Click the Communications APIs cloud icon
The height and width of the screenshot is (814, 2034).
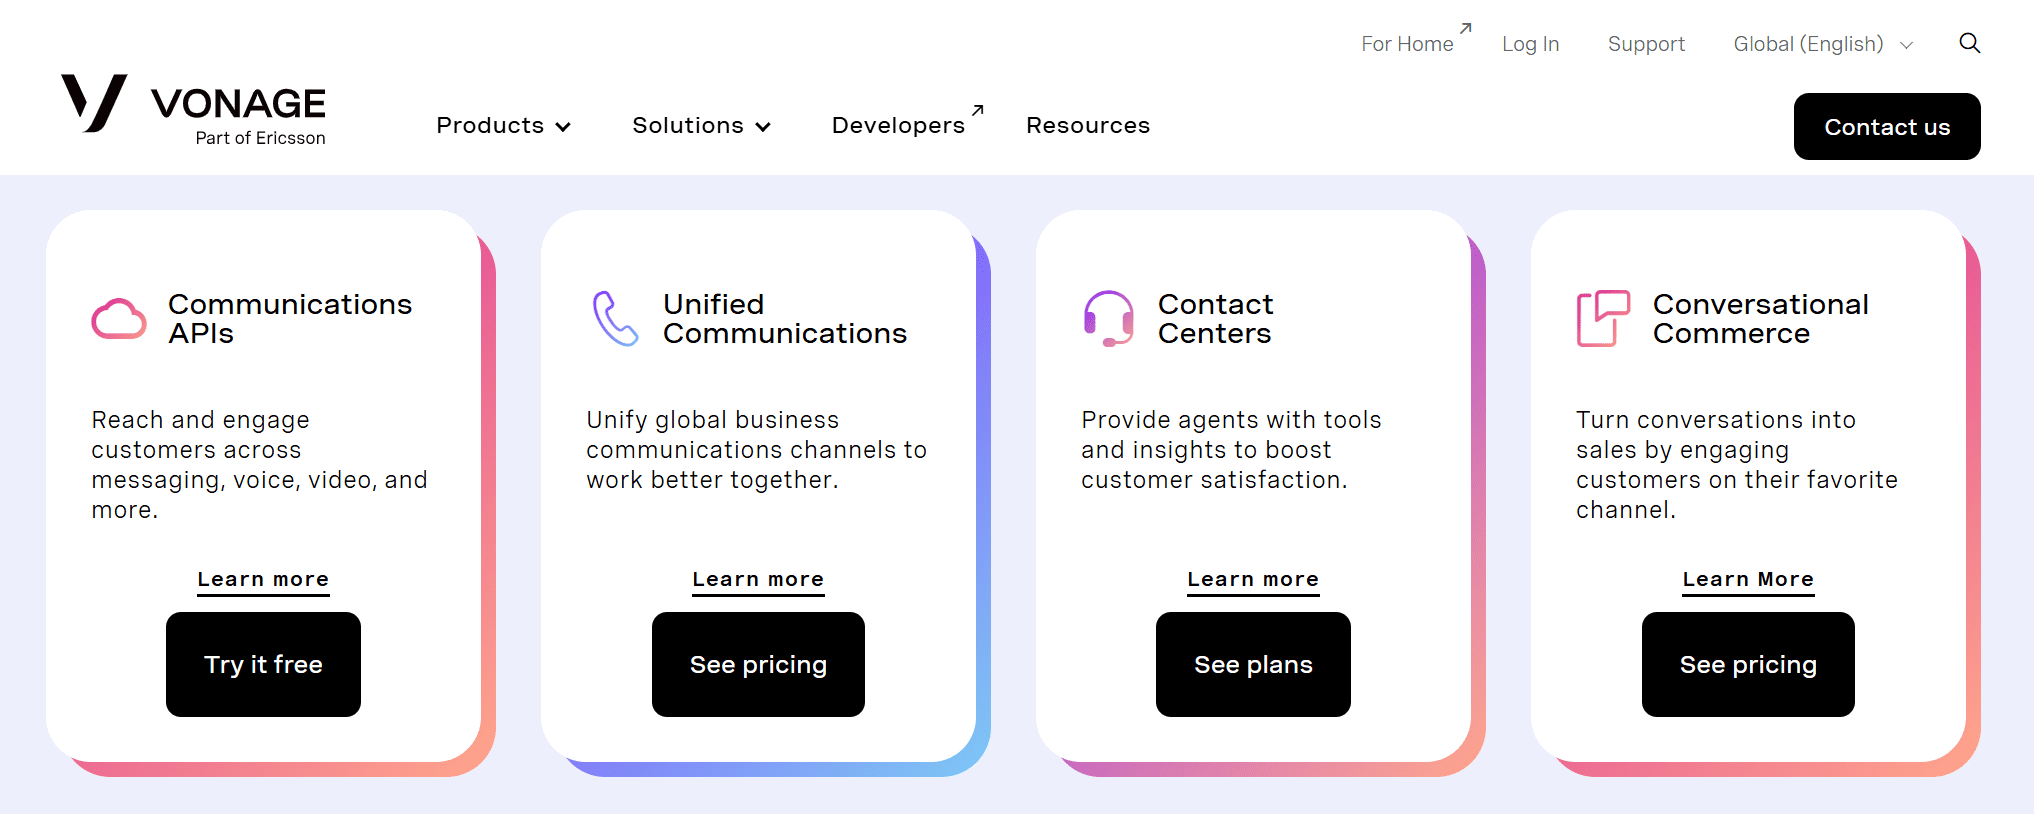pyautogui.click(x=119, y=319)
